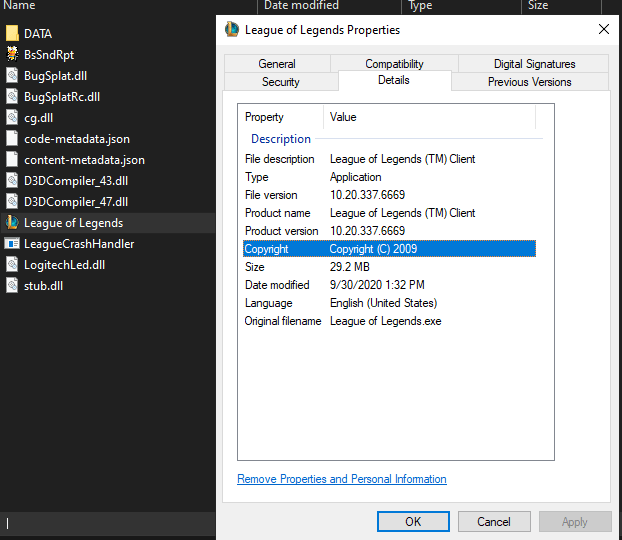Select the D3DCompiler_47.dll file name
The height and width of the screenshot is (540, 622).
[x=76, y=202]
